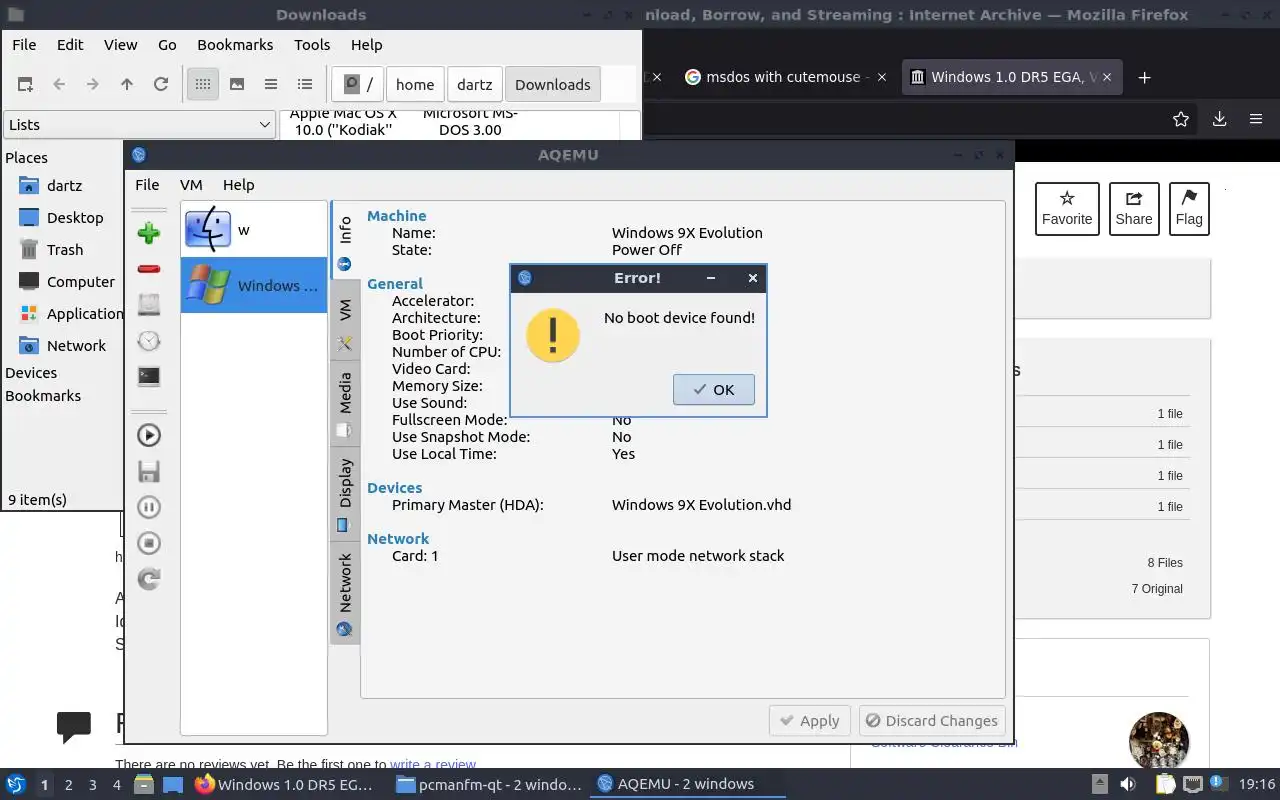Click the network ethernet tray icon
This screenshot has width=1280, height=800.
click(1193, 784)
